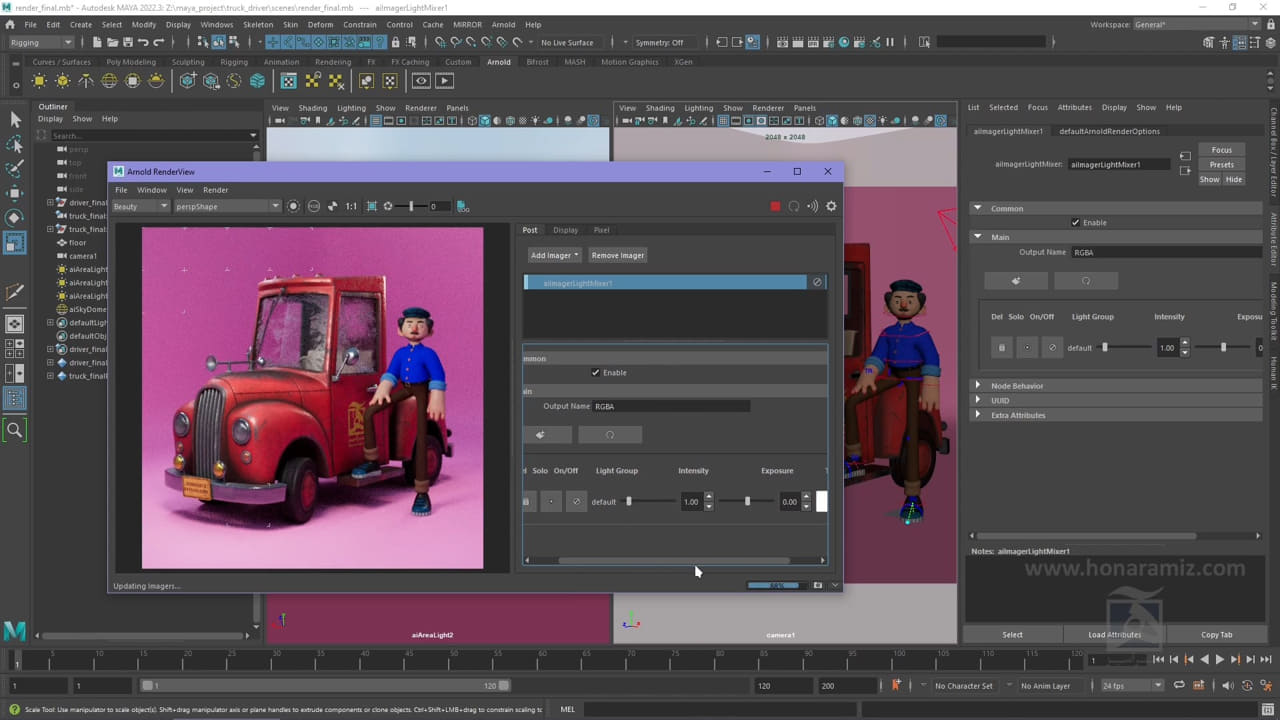Switch to the Display tab in RenderView
1280x720 pixels.
[x=565, y=230]
